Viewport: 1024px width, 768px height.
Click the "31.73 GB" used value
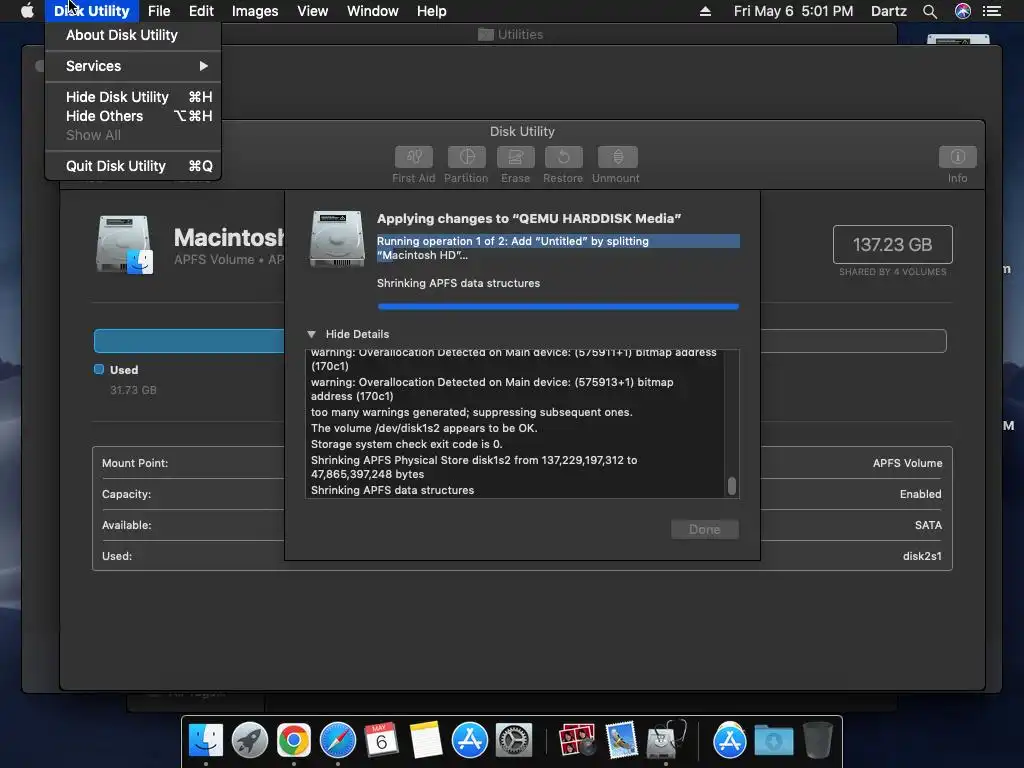(x=133, y=390)
